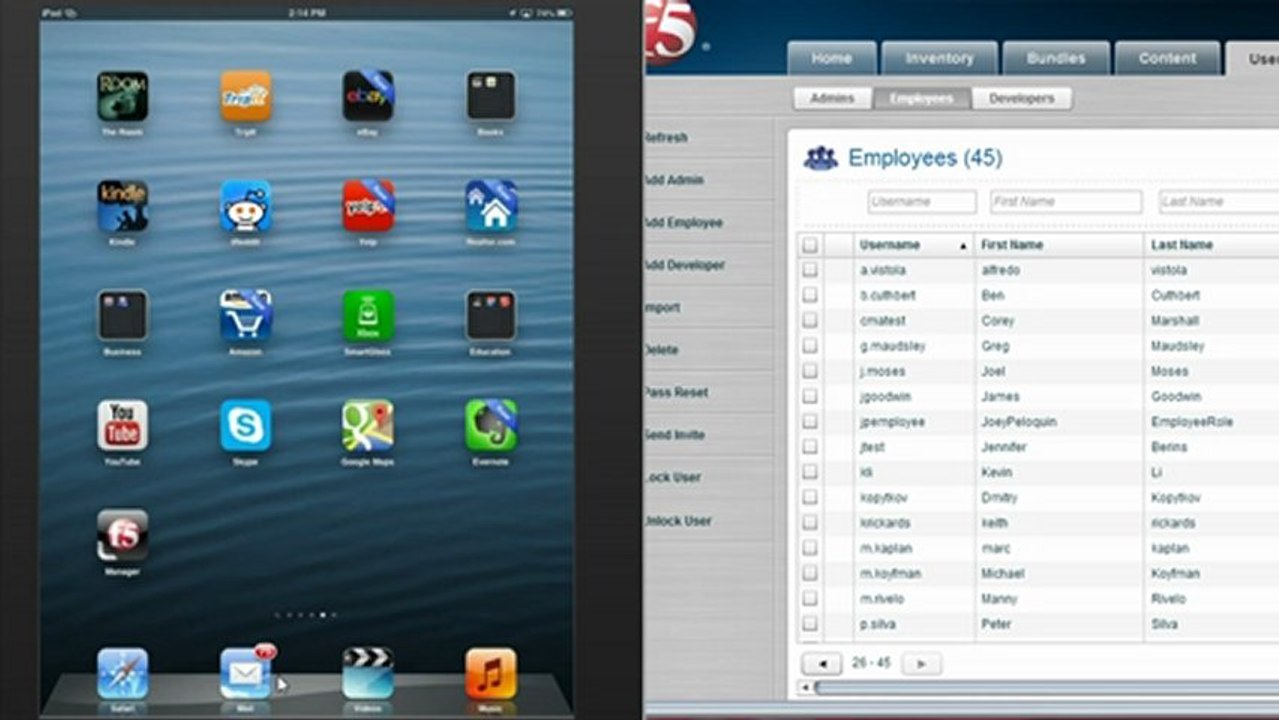The width and height of the screenshot is (1279, 720).
Task: Select the checkbox for p.silva
Action: (810, 624)
